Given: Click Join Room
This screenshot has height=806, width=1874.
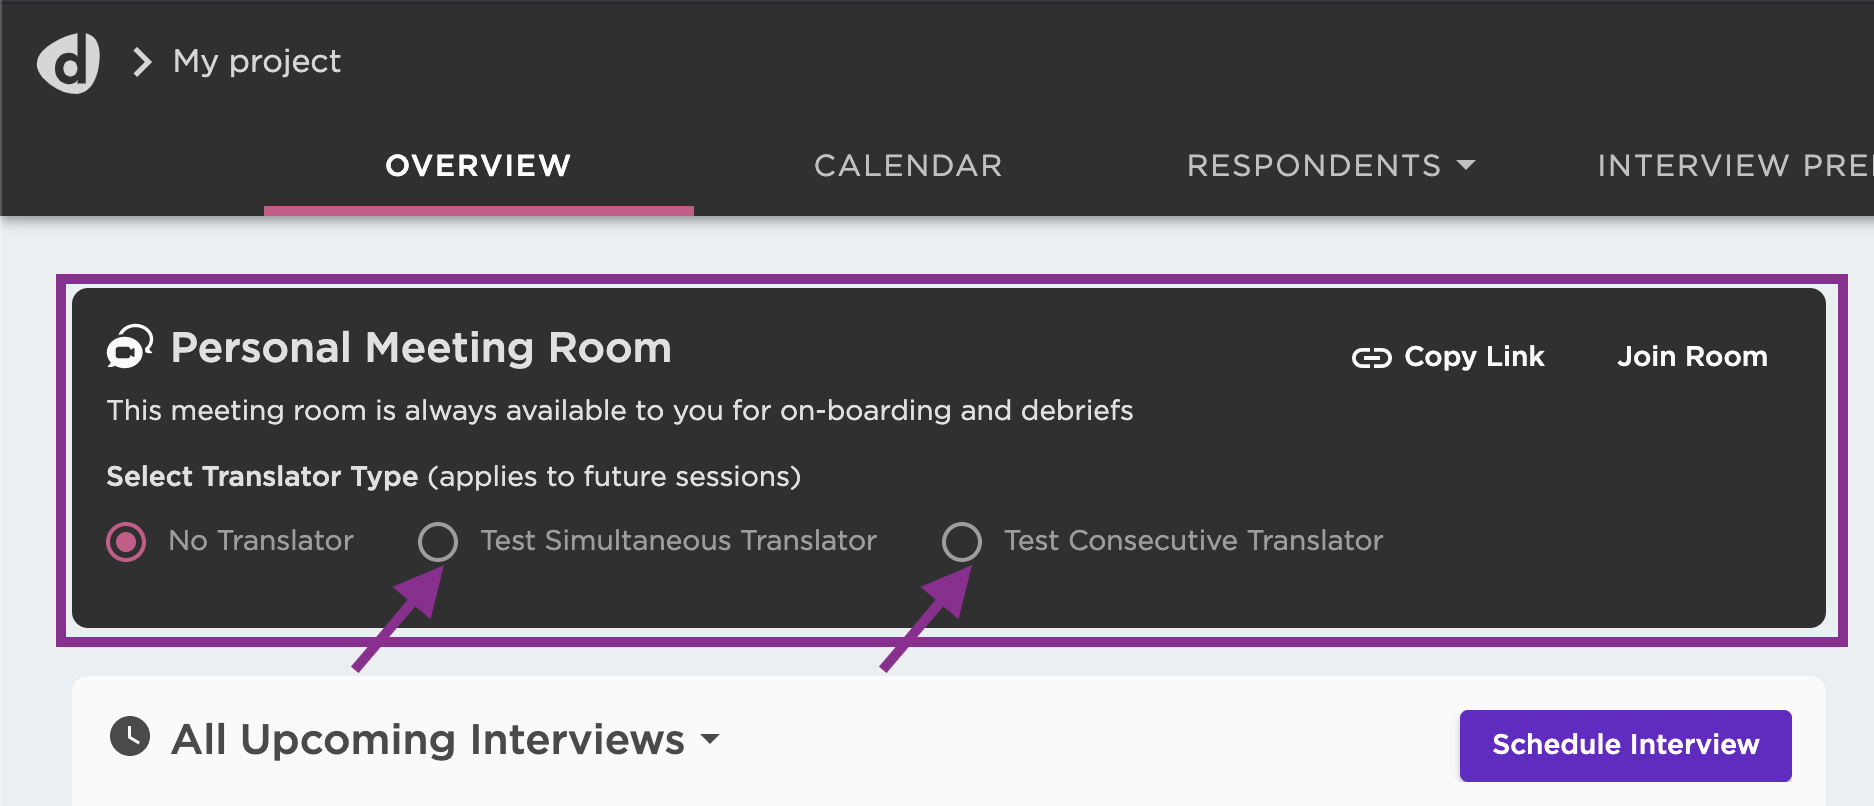Looking at the screenshot, I should tap(1692, 357).
